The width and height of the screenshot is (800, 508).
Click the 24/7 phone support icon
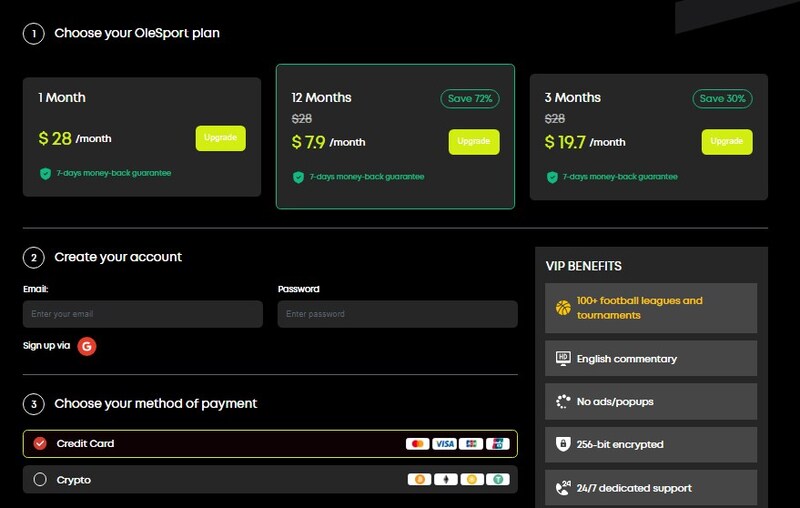(x=563, y=488)
